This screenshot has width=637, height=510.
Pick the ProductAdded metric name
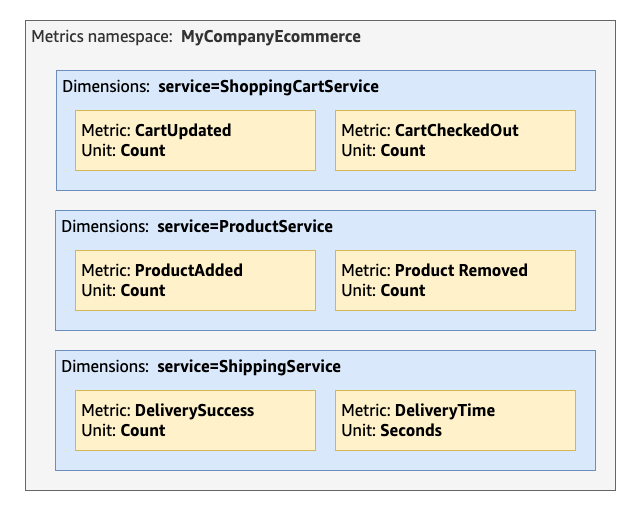point(189,271)
